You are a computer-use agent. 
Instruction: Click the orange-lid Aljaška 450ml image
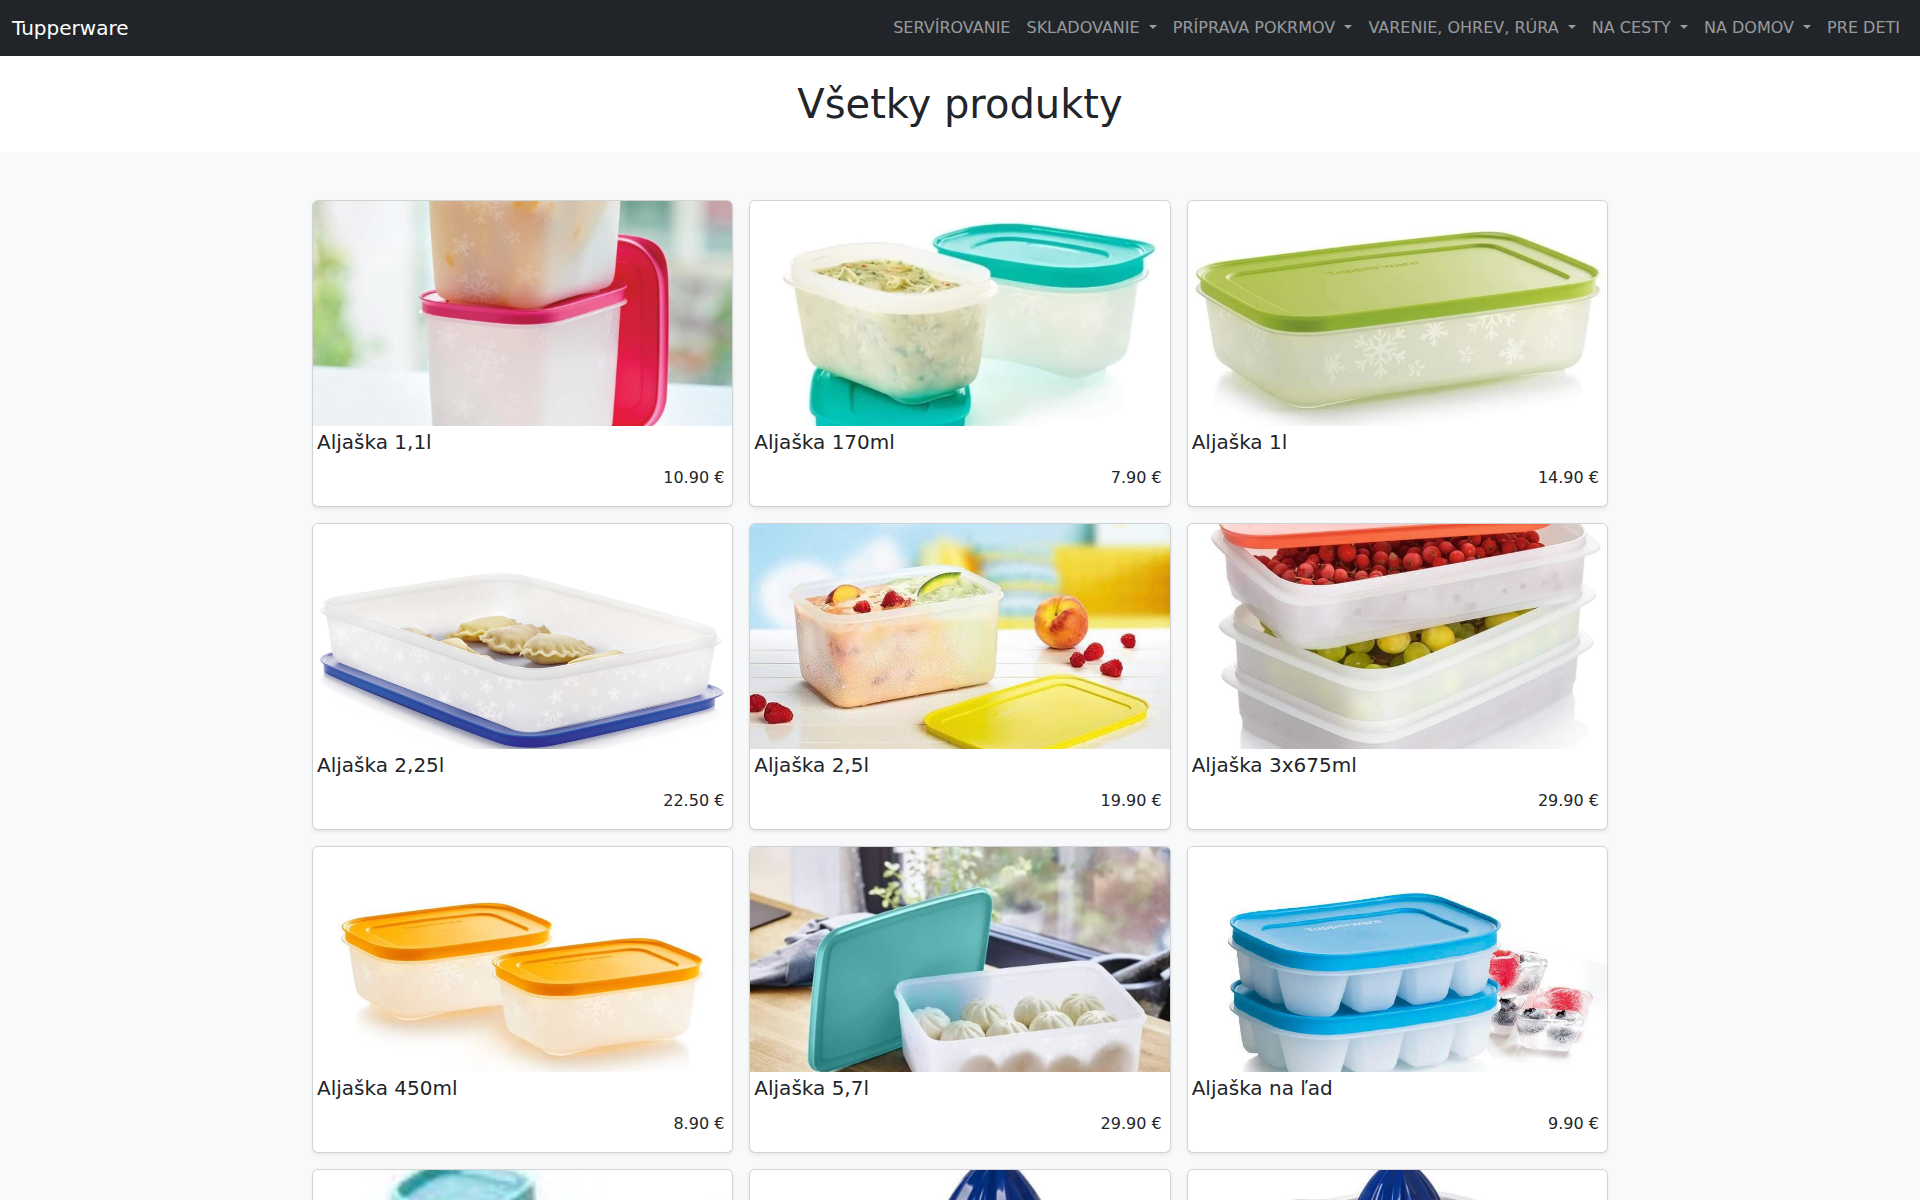click(522, 959)
